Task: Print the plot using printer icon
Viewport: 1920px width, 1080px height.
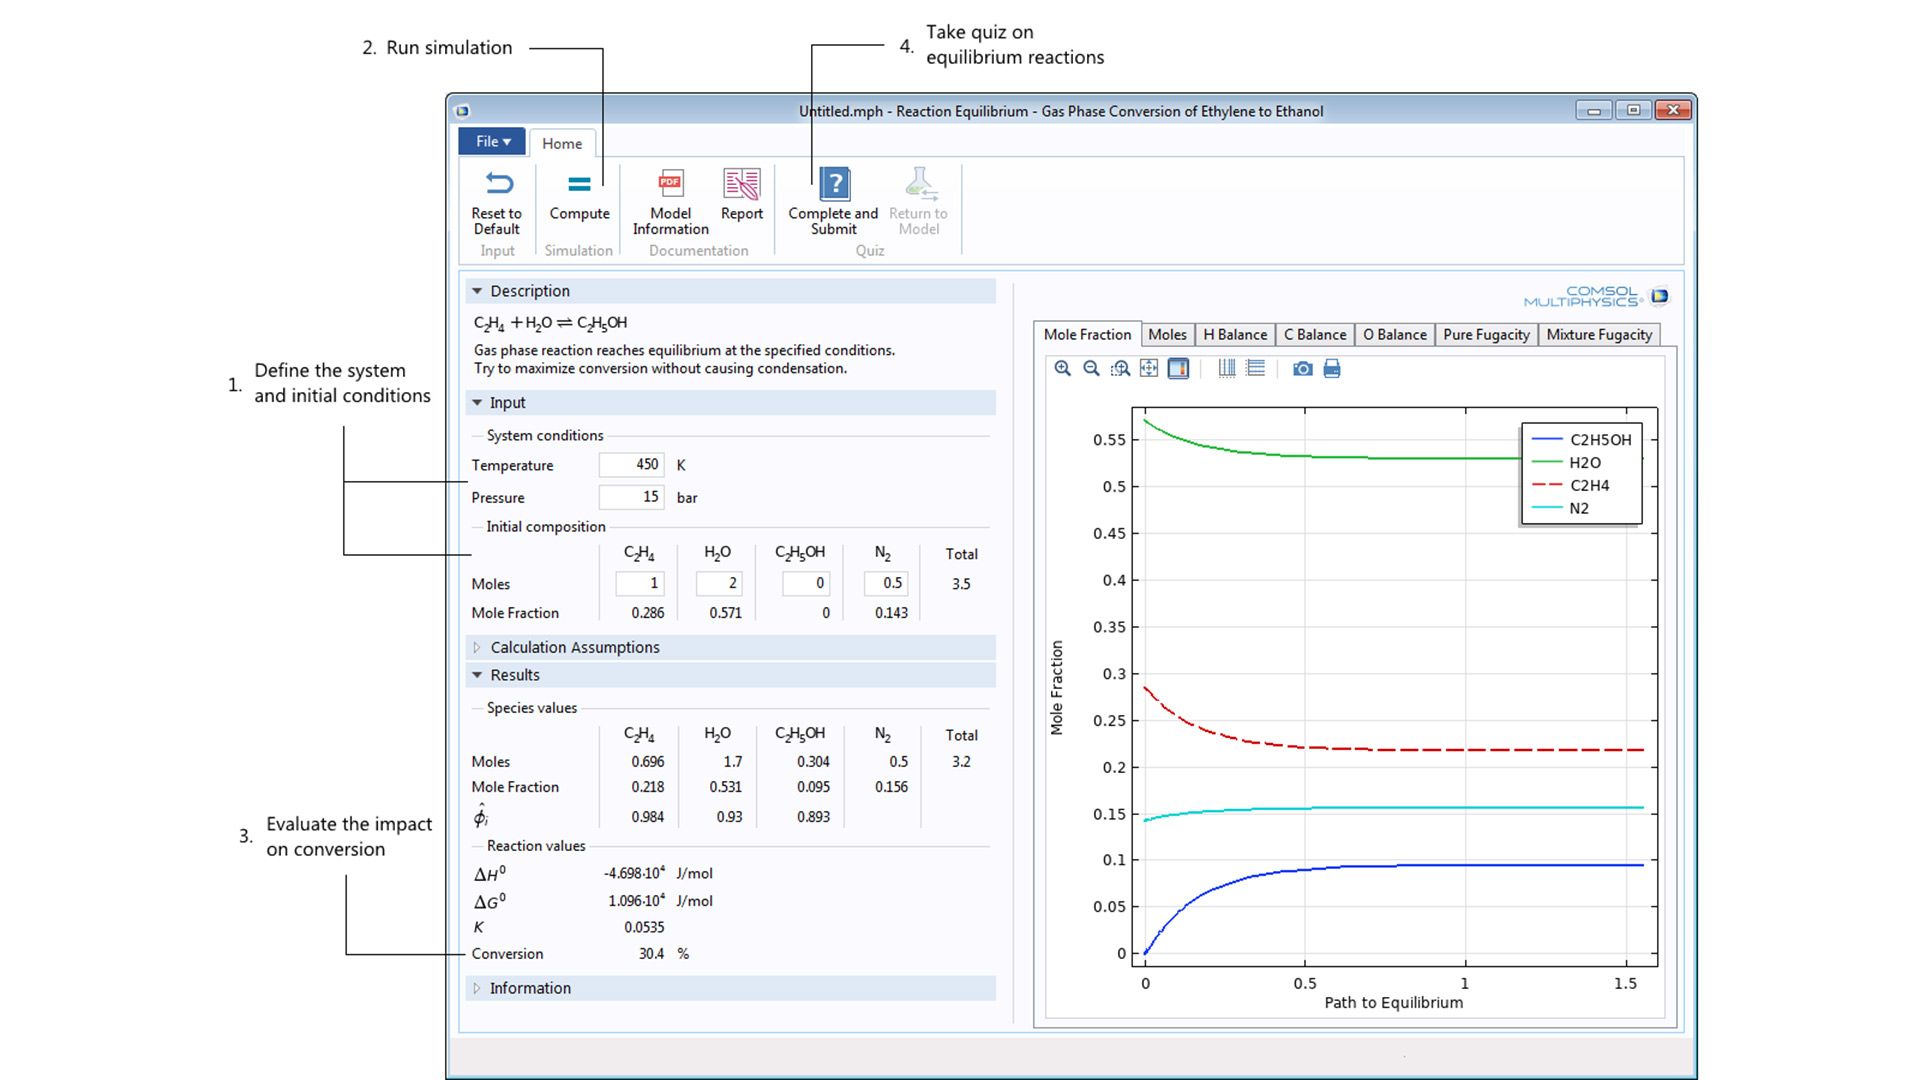Action: tap(1331, 369)
